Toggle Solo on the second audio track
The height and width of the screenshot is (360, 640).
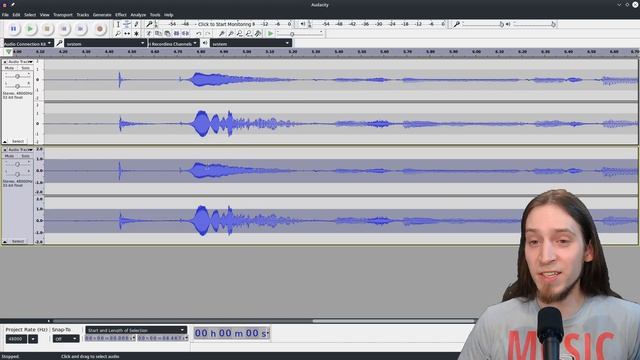tap(25, 156)
